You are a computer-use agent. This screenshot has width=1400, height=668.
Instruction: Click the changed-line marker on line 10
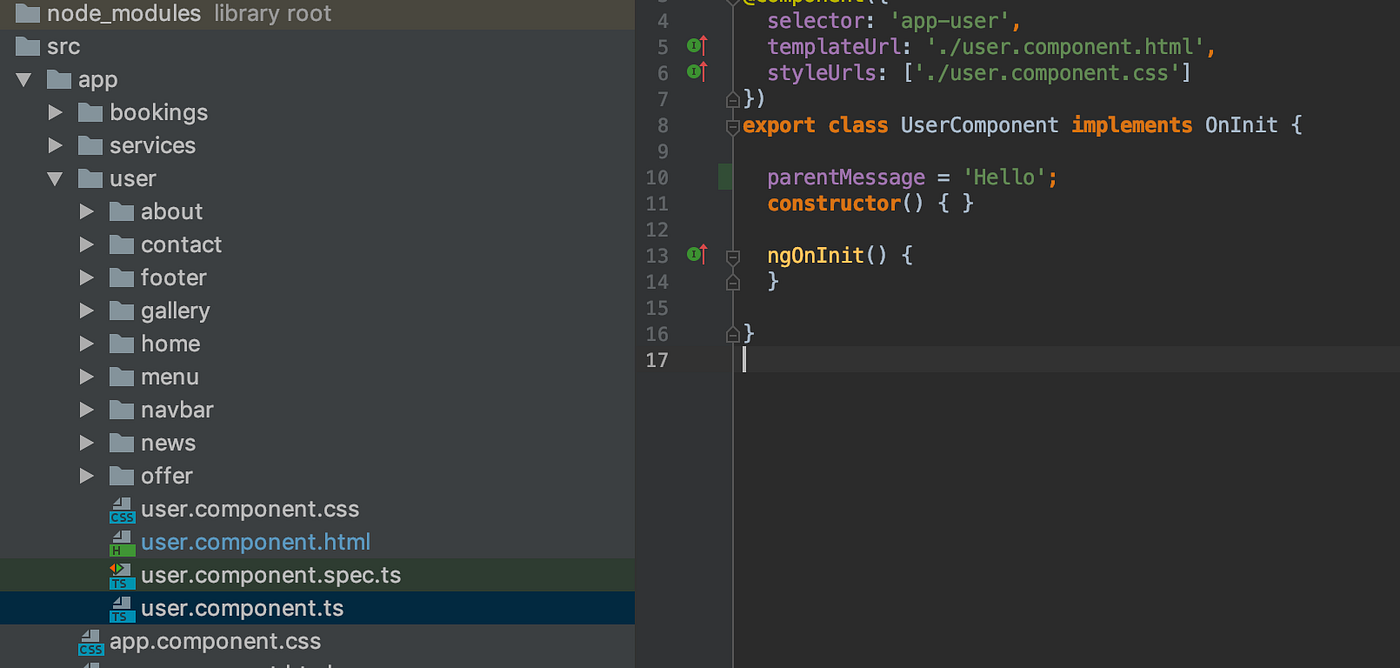point(725,178)
